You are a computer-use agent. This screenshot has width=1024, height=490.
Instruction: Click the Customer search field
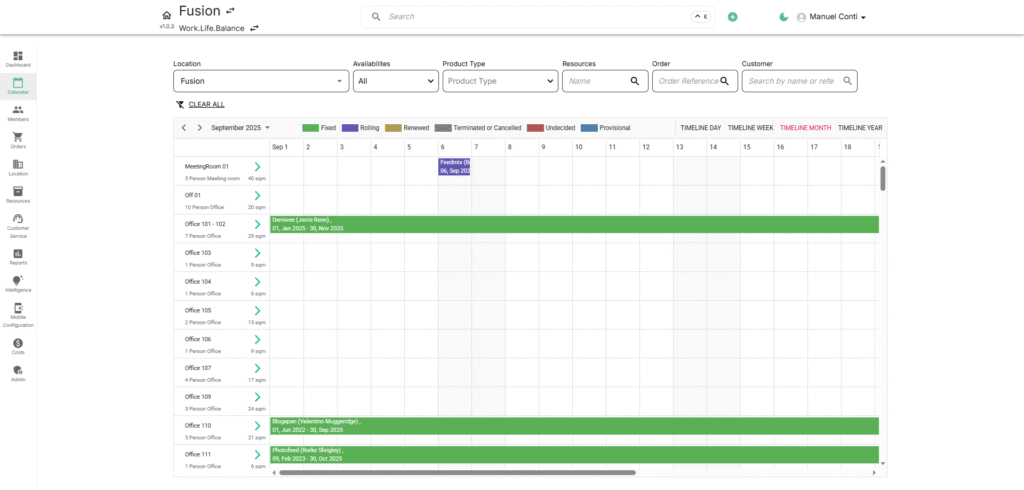point(793,81)
